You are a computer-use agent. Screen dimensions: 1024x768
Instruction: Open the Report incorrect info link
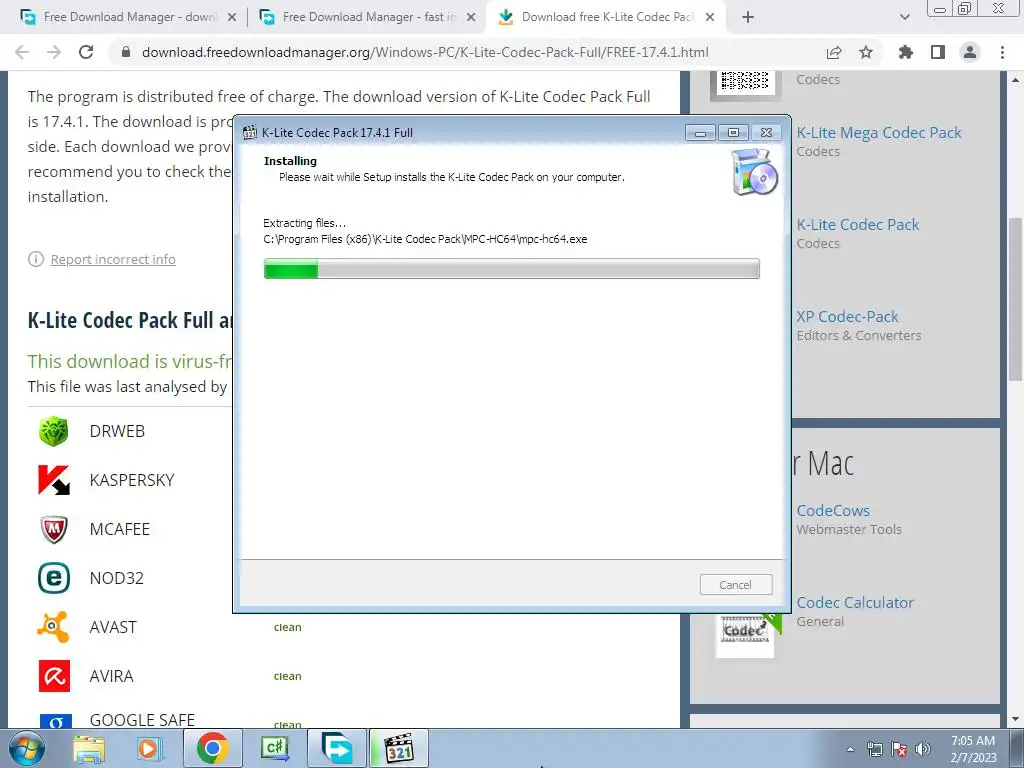click(x=113, y=259)
